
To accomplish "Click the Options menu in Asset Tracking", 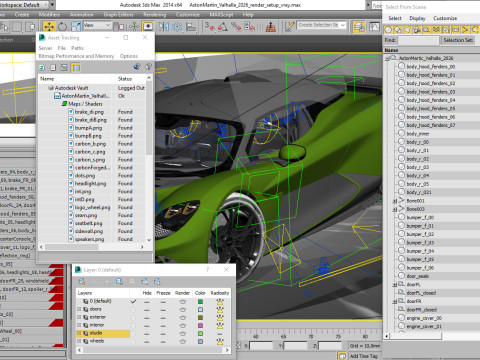I will [x=129, y=56].
